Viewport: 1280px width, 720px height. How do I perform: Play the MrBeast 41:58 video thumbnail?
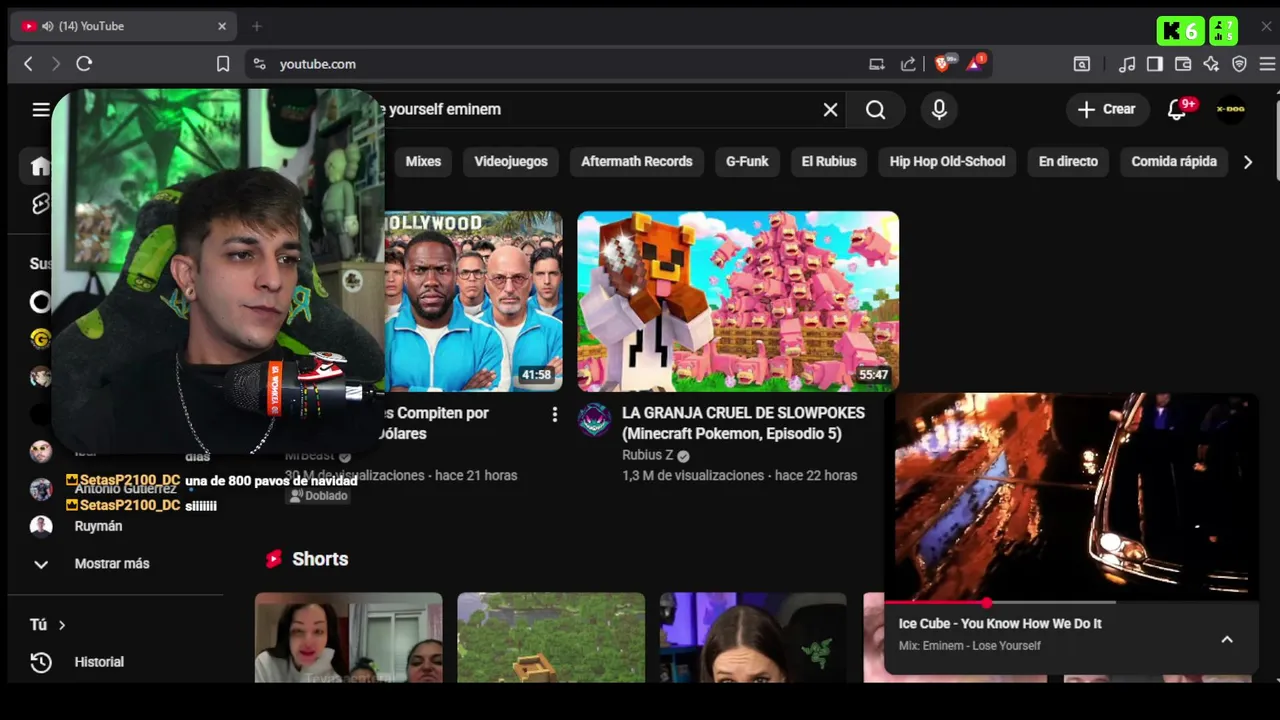(x=474, y=300)
